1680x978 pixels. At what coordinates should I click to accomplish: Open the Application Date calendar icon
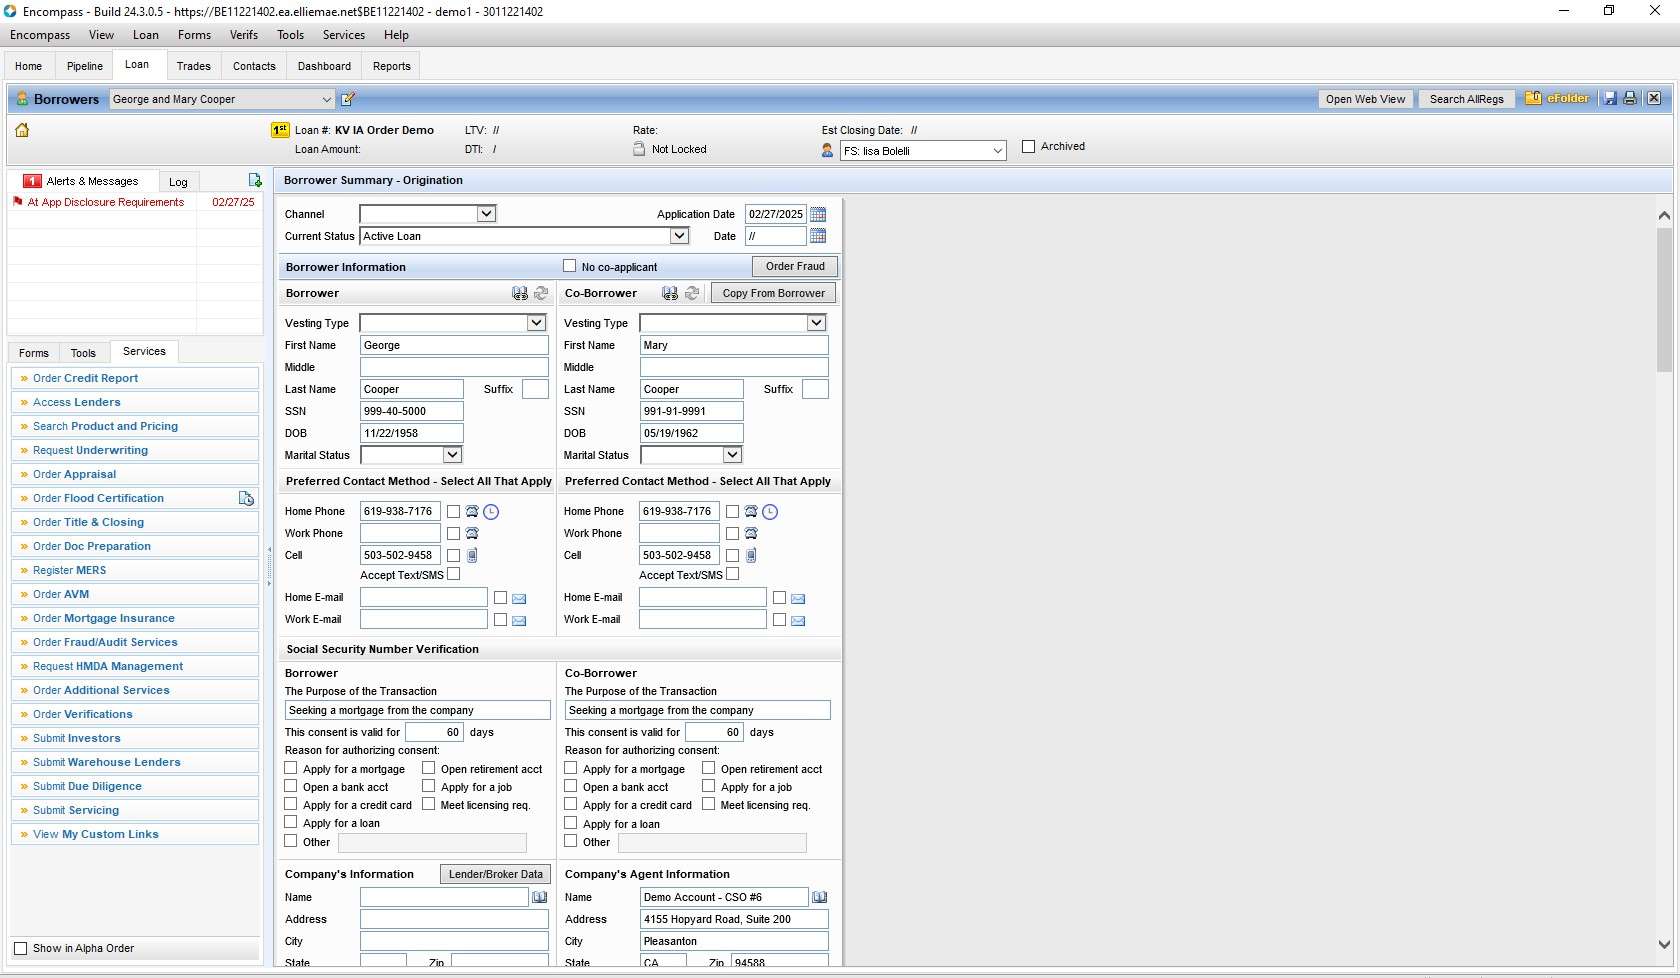tap(818, 214)
